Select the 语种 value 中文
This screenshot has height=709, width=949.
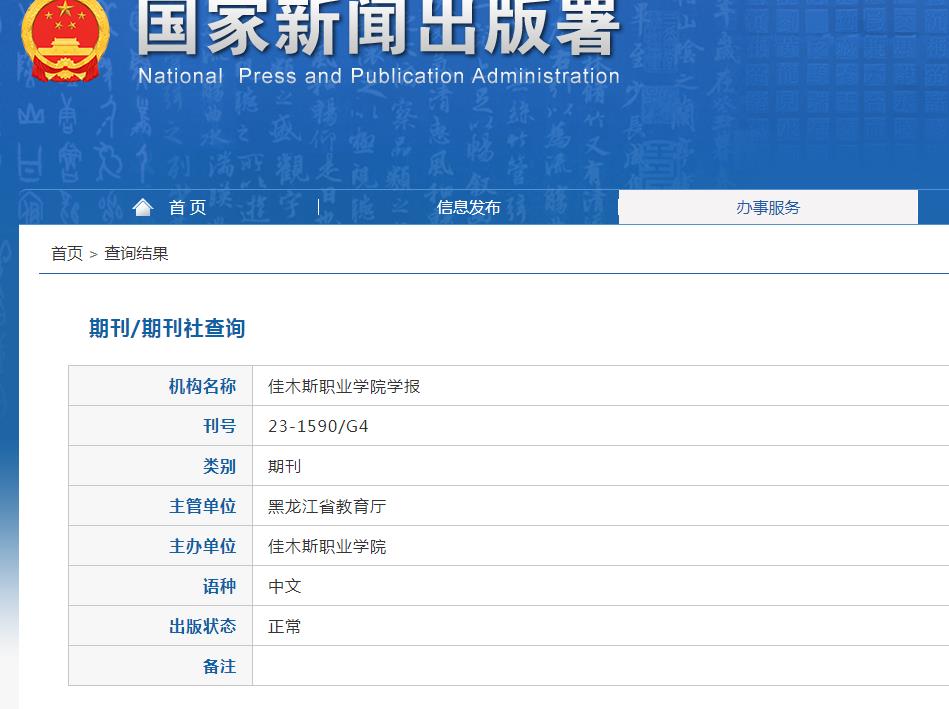tap(283, 586)
